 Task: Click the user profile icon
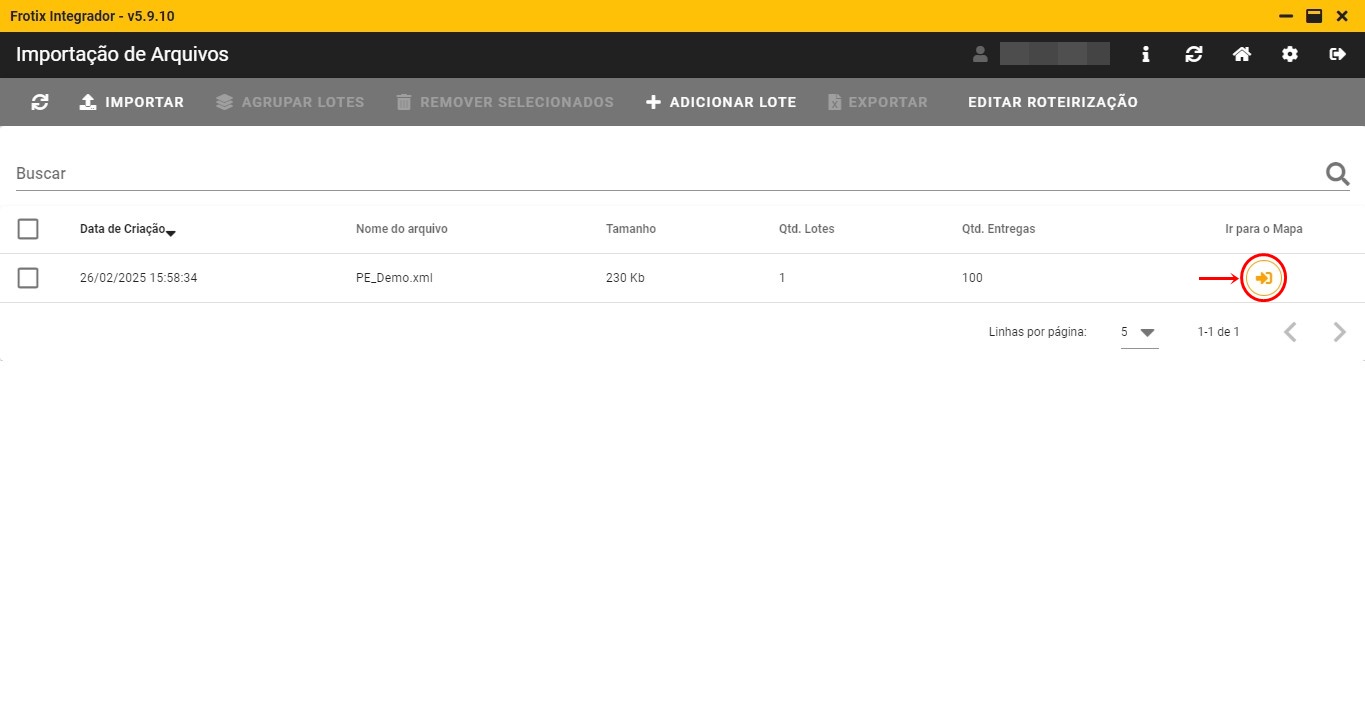(x=980, y=54)
